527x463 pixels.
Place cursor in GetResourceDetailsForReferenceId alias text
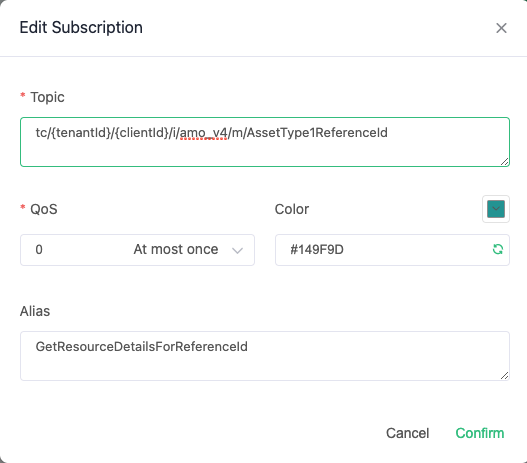click(141, 346)
